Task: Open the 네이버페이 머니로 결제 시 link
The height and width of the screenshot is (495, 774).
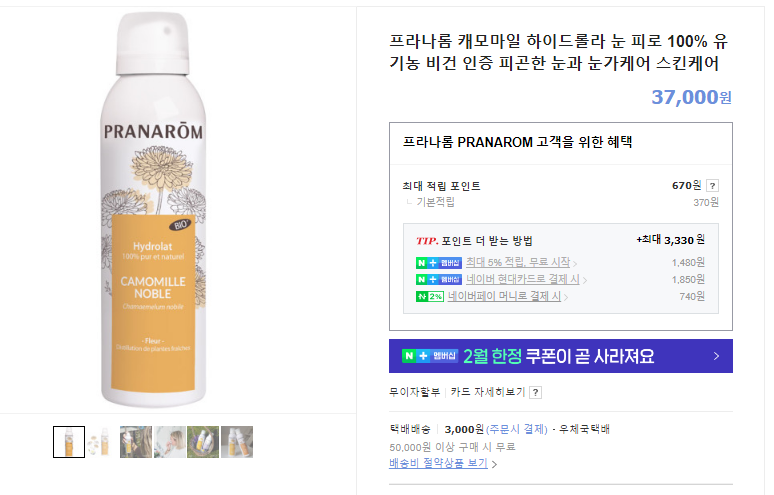Action: (504, 296)
